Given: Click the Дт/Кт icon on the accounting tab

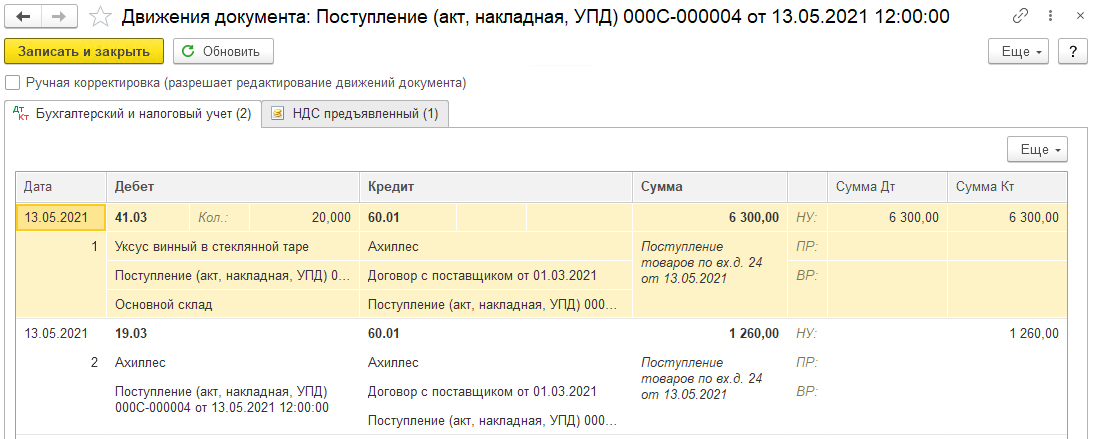Looking at the screenshot, I should pyautogui.click(x=20, y=113).
